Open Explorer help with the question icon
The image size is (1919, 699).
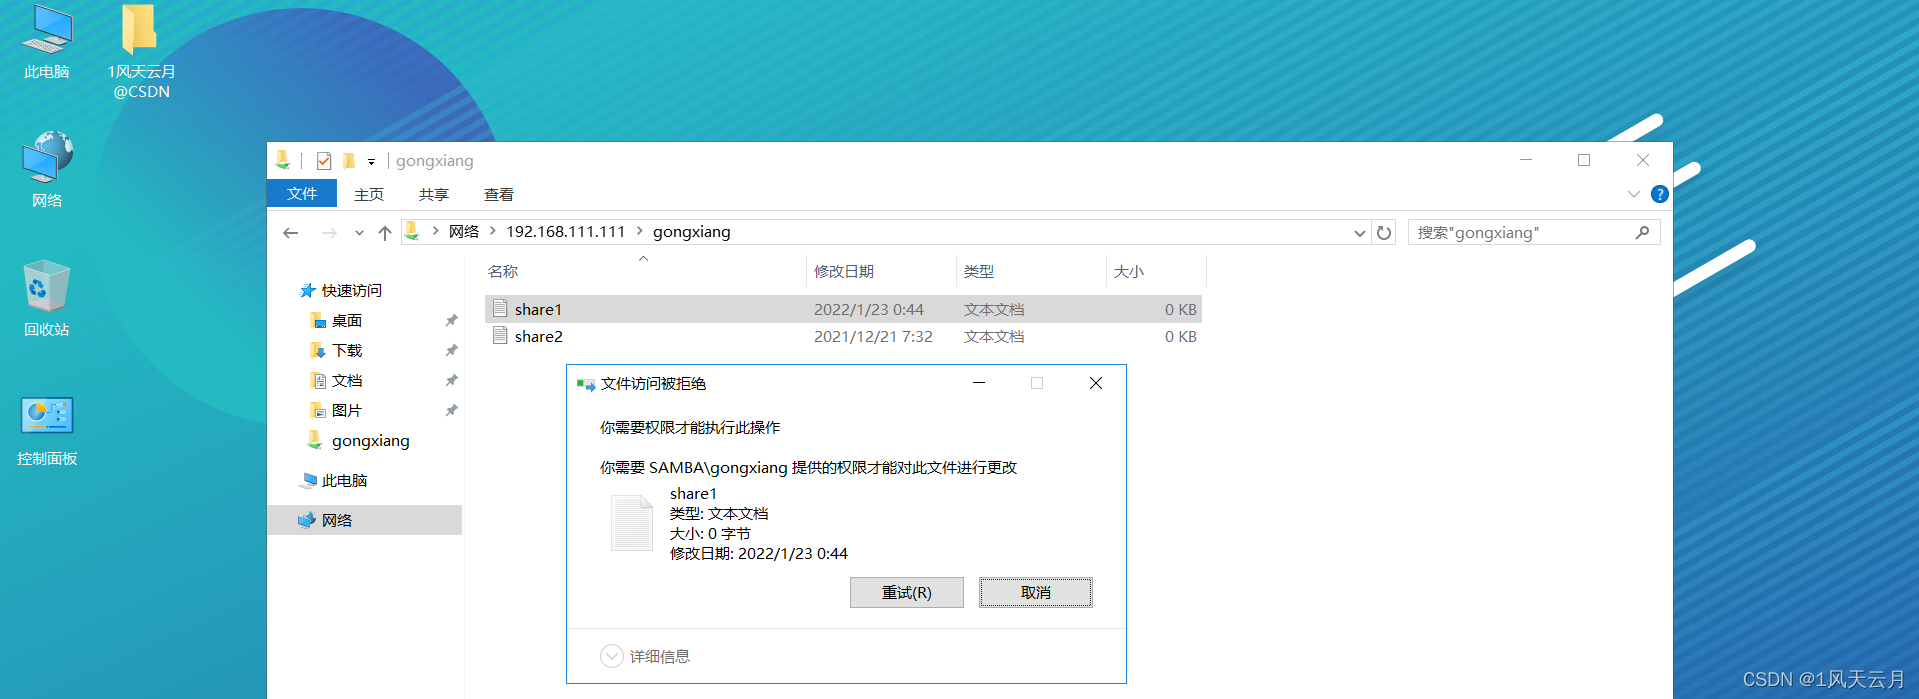(x=1659, y=194)
